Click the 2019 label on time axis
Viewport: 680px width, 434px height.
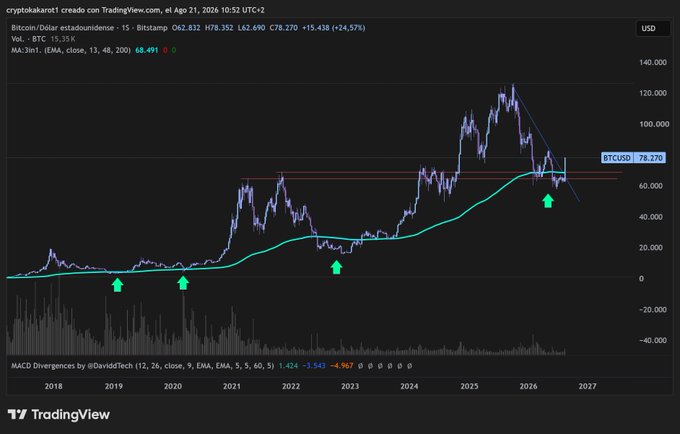point(114,386)
